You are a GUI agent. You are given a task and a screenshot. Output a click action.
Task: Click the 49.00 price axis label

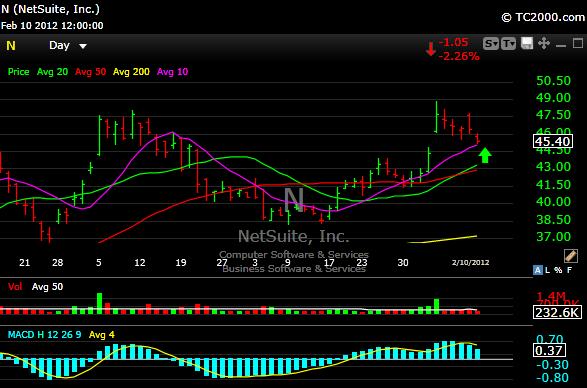click(553, 98)
